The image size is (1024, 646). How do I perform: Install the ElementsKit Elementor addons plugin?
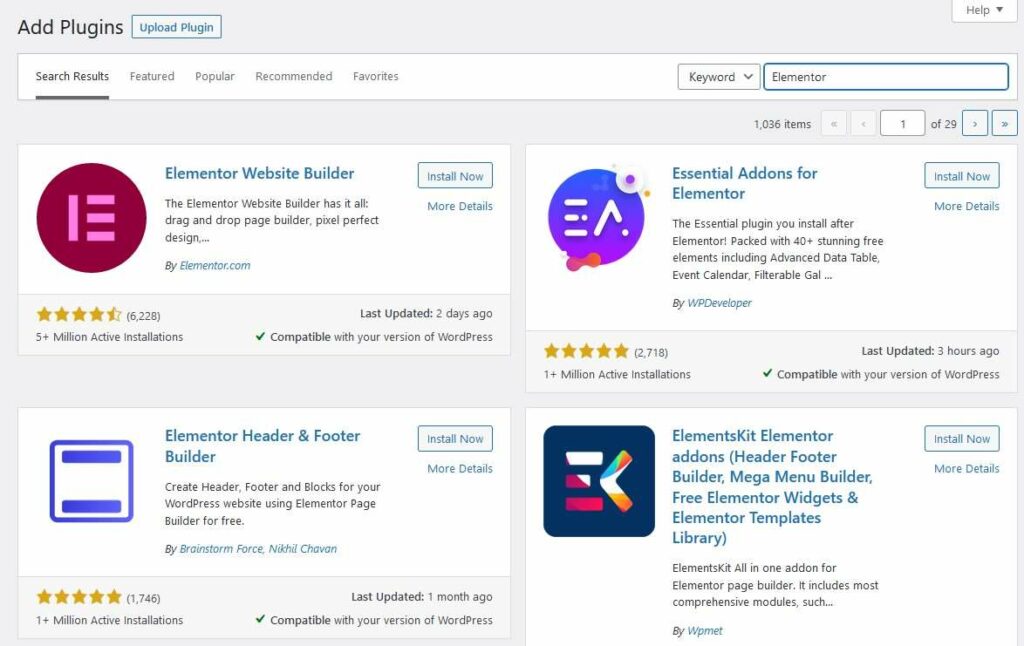click(x=962, y=438)
